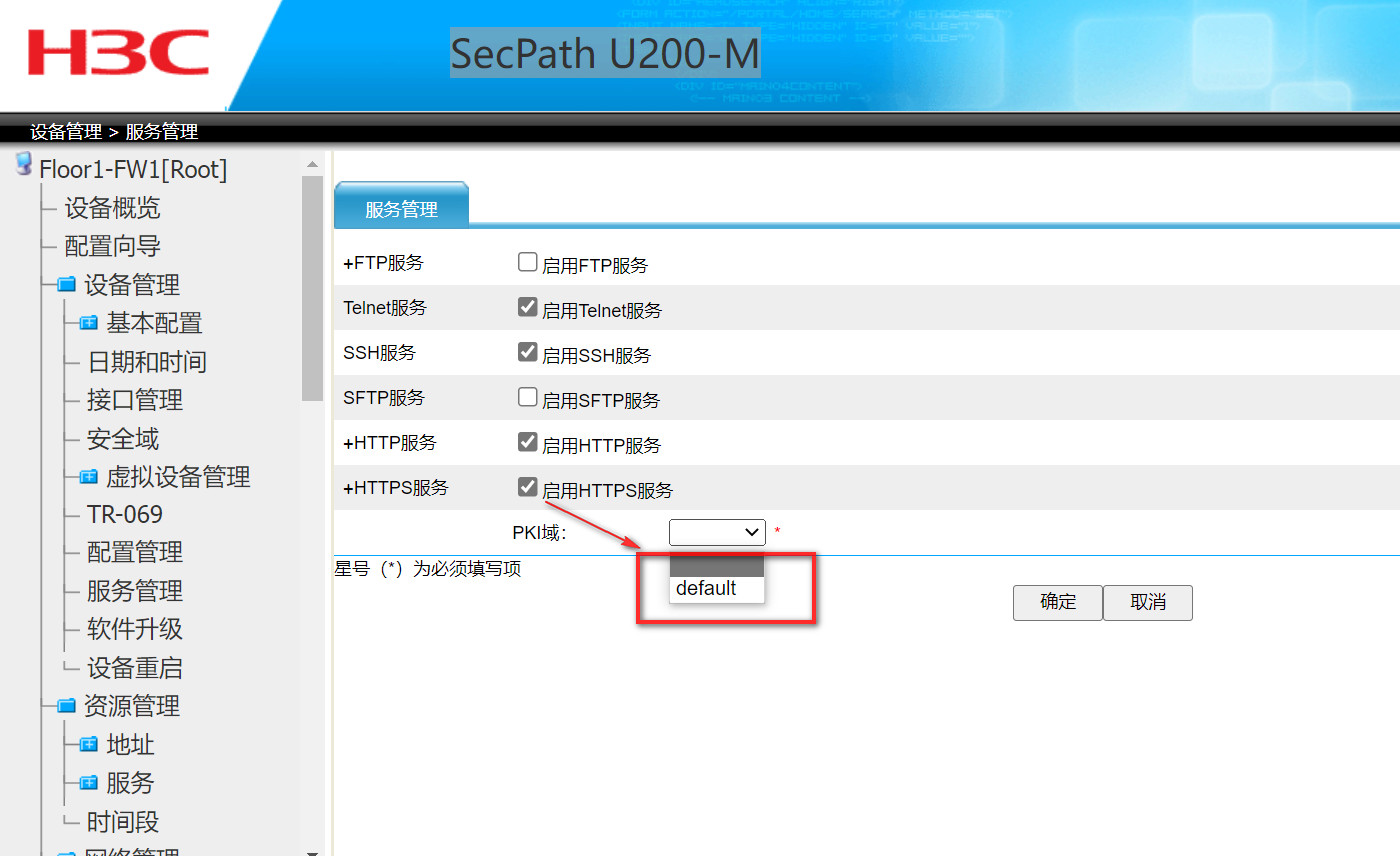Click the Telnet服务 row label
The height and width of the screenshot is (856, 1400).
(x=384, y=308)
